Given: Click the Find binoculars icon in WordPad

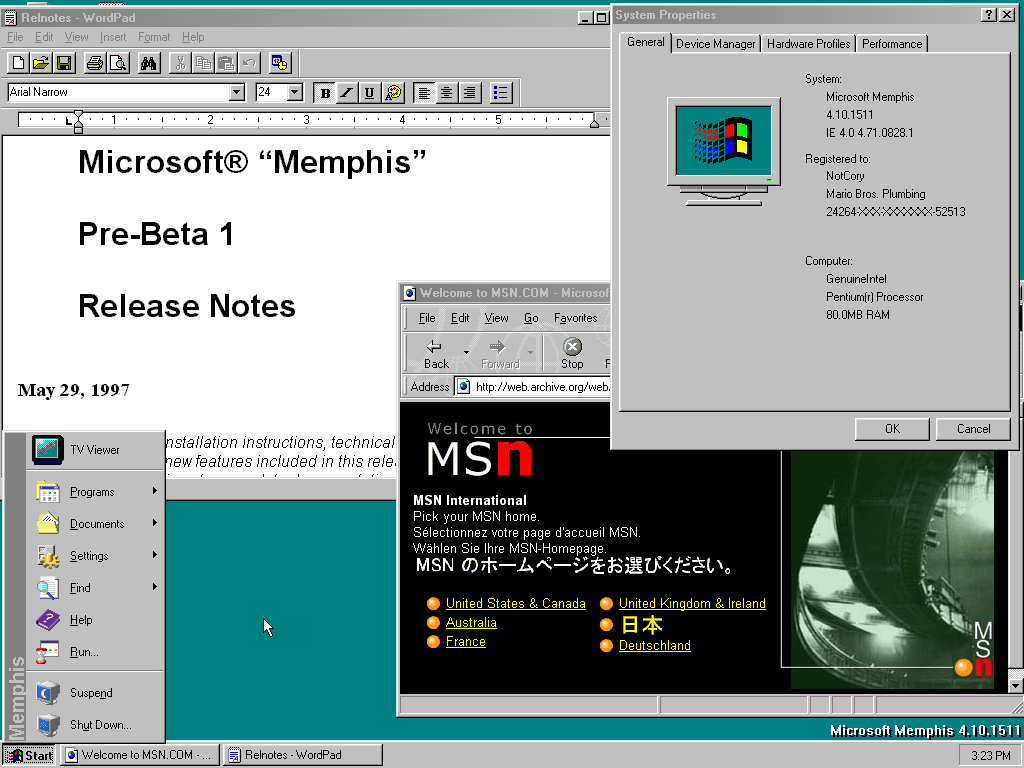Looking at the screenshot, I should point(149,63).
